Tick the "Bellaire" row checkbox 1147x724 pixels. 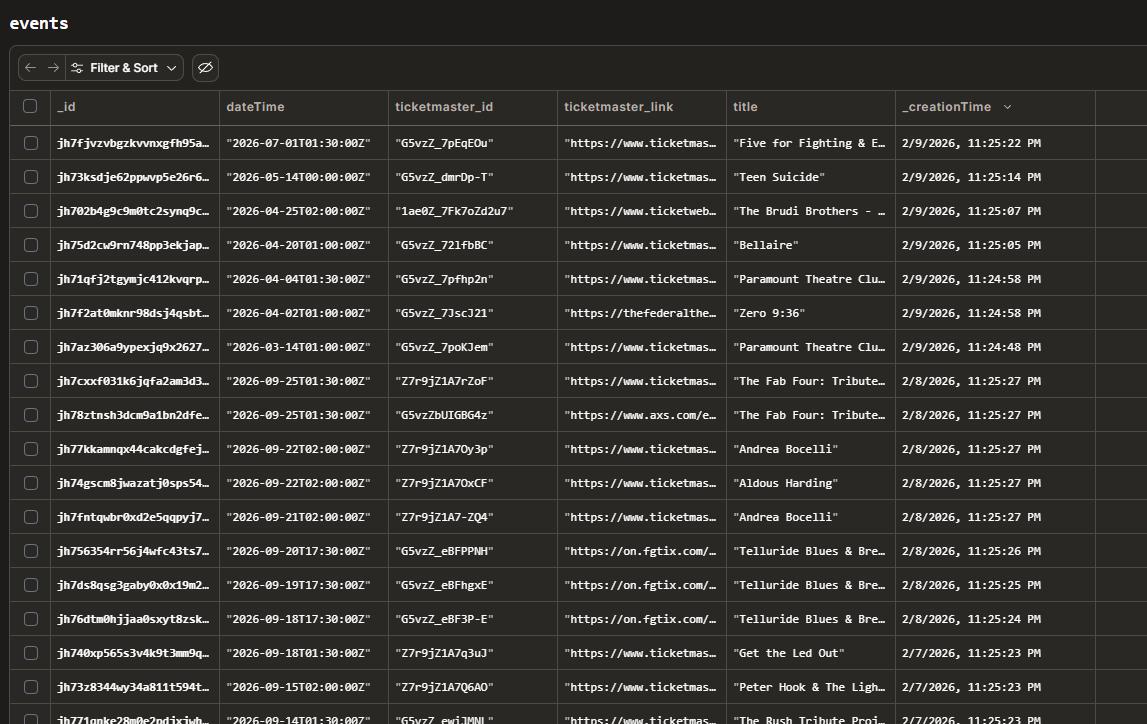31,245
